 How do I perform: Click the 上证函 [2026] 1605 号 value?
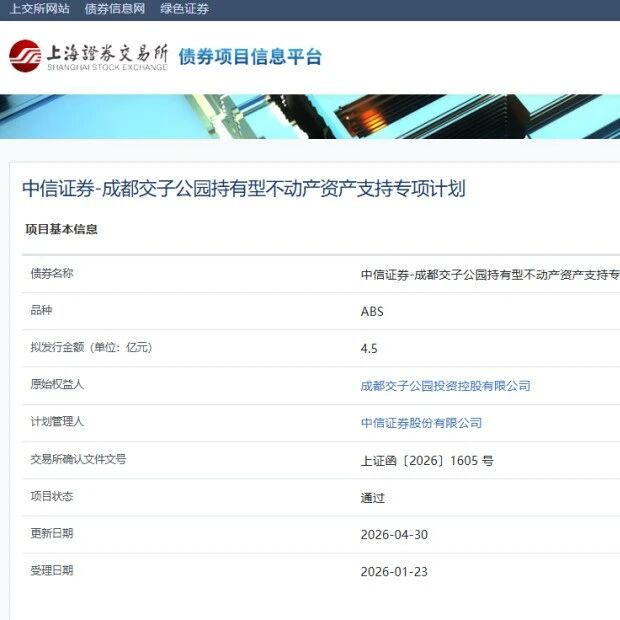click(427, 461)
